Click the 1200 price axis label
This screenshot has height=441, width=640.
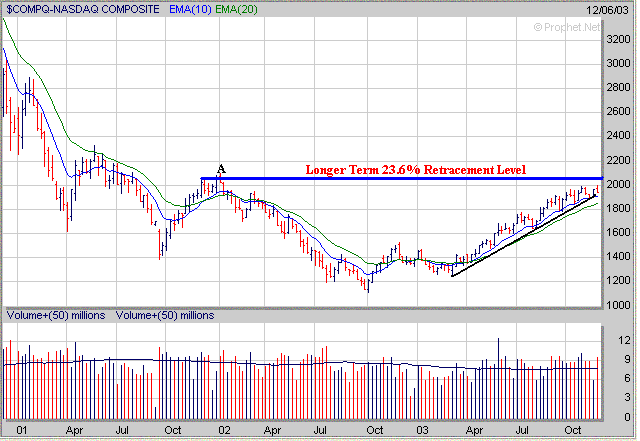tap(618, 281)
